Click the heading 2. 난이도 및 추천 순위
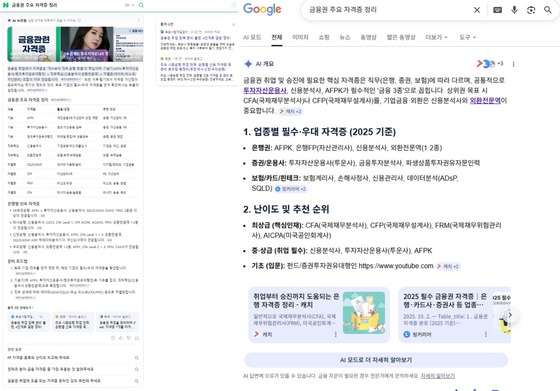This screenshot has height=391, width=560. [286, 209]
